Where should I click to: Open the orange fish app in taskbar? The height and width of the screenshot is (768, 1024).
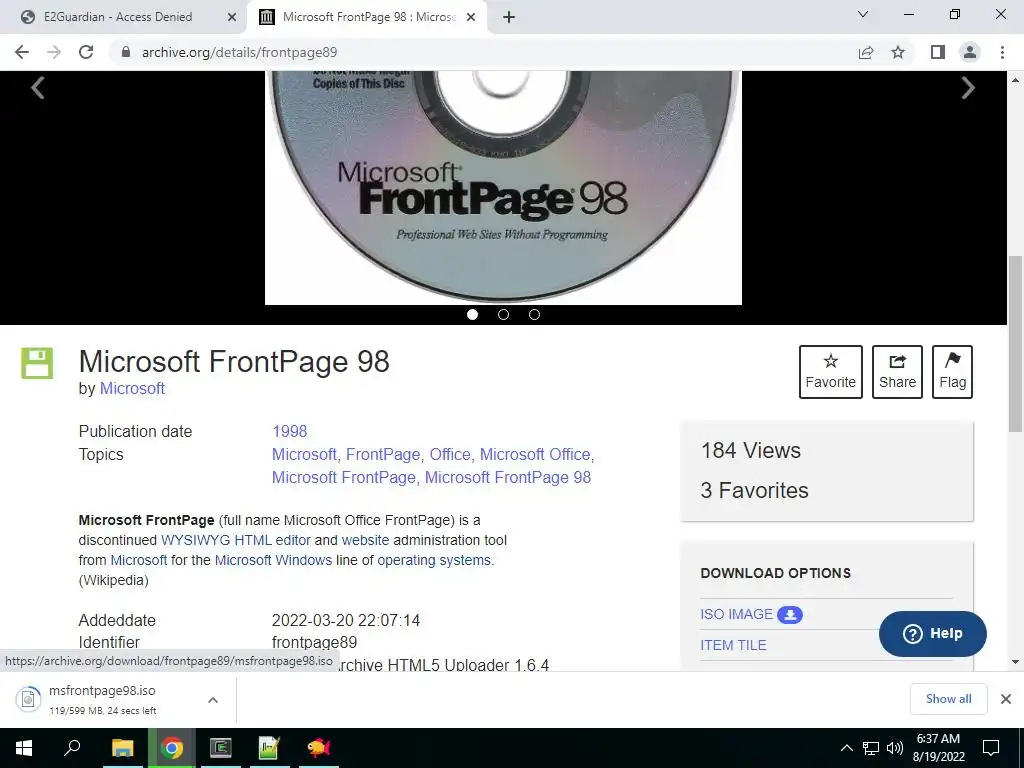[x=319, y=748]
